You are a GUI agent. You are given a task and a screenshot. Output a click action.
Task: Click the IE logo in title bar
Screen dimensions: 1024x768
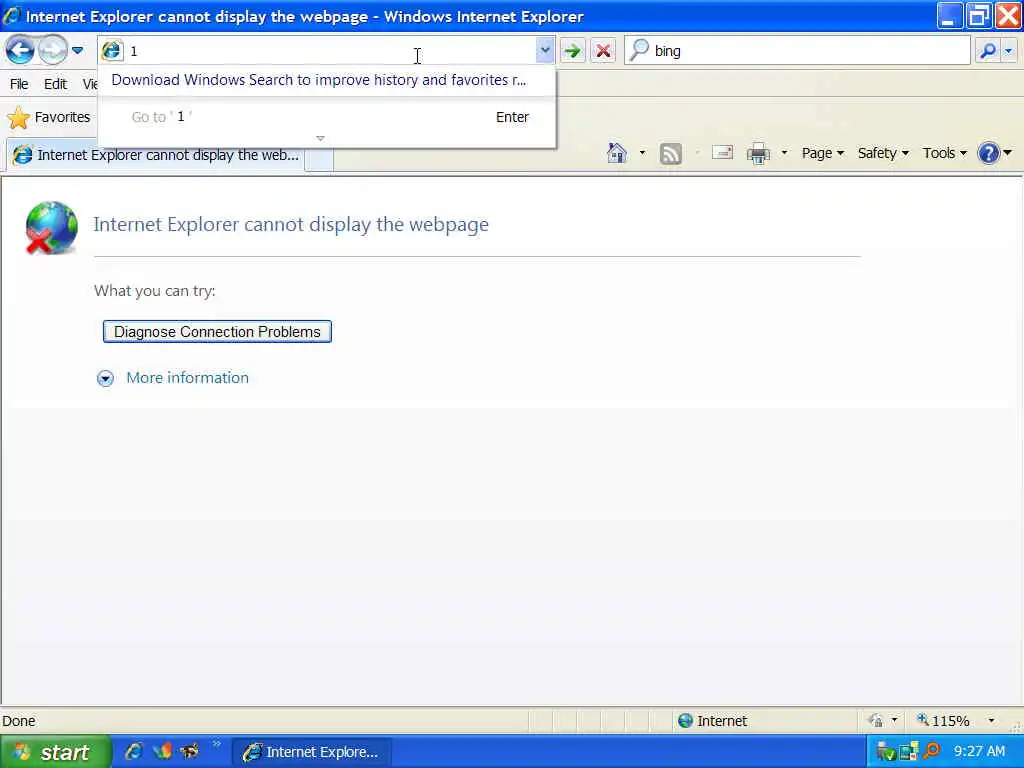pyautogui.click(x=12, y=16)
